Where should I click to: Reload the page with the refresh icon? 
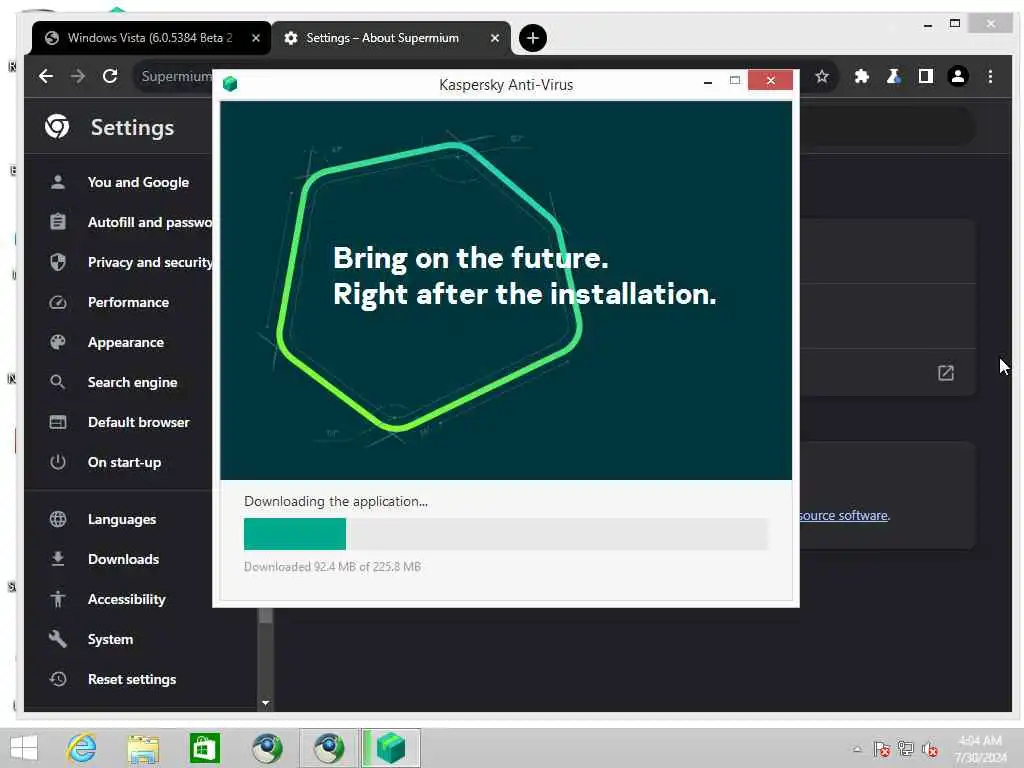click(110, 76)
